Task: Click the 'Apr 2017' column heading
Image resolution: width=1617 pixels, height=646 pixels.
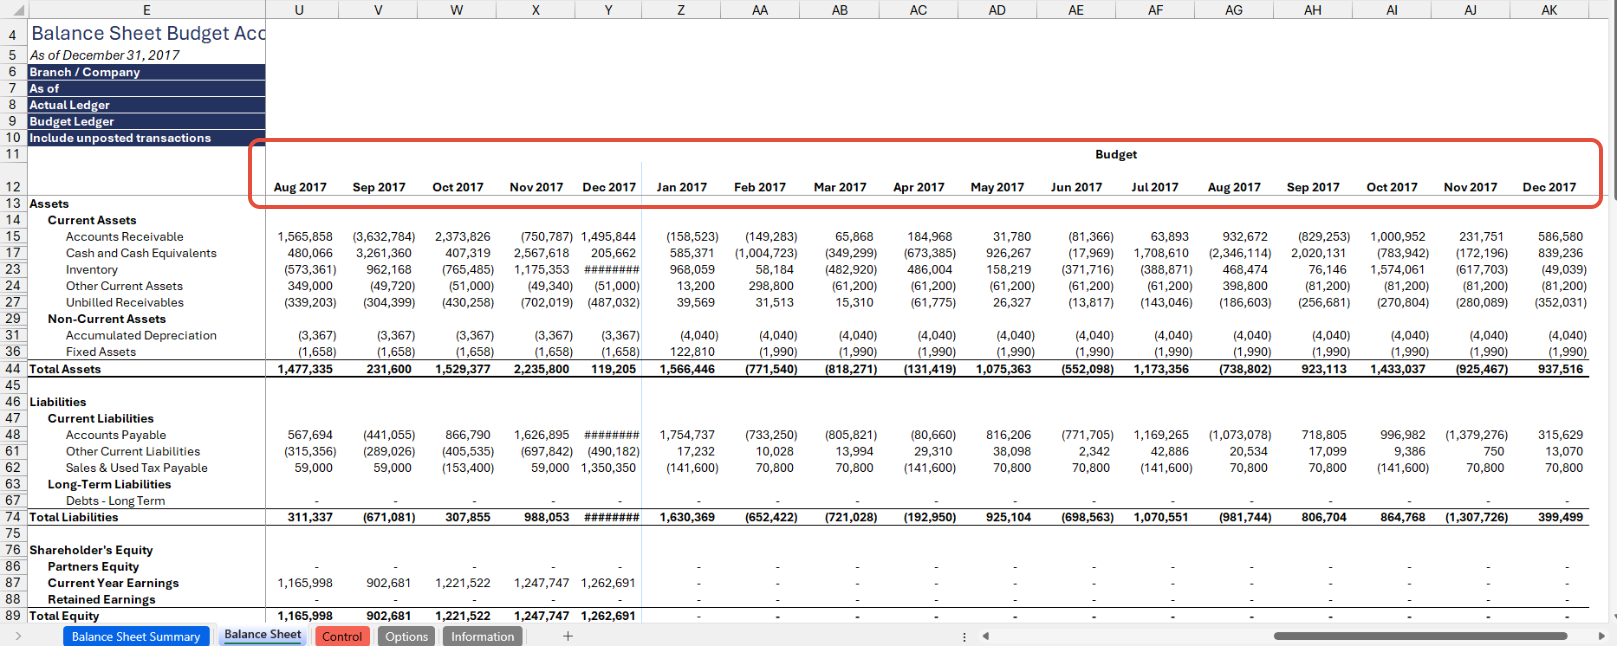Action: [918, 187]
